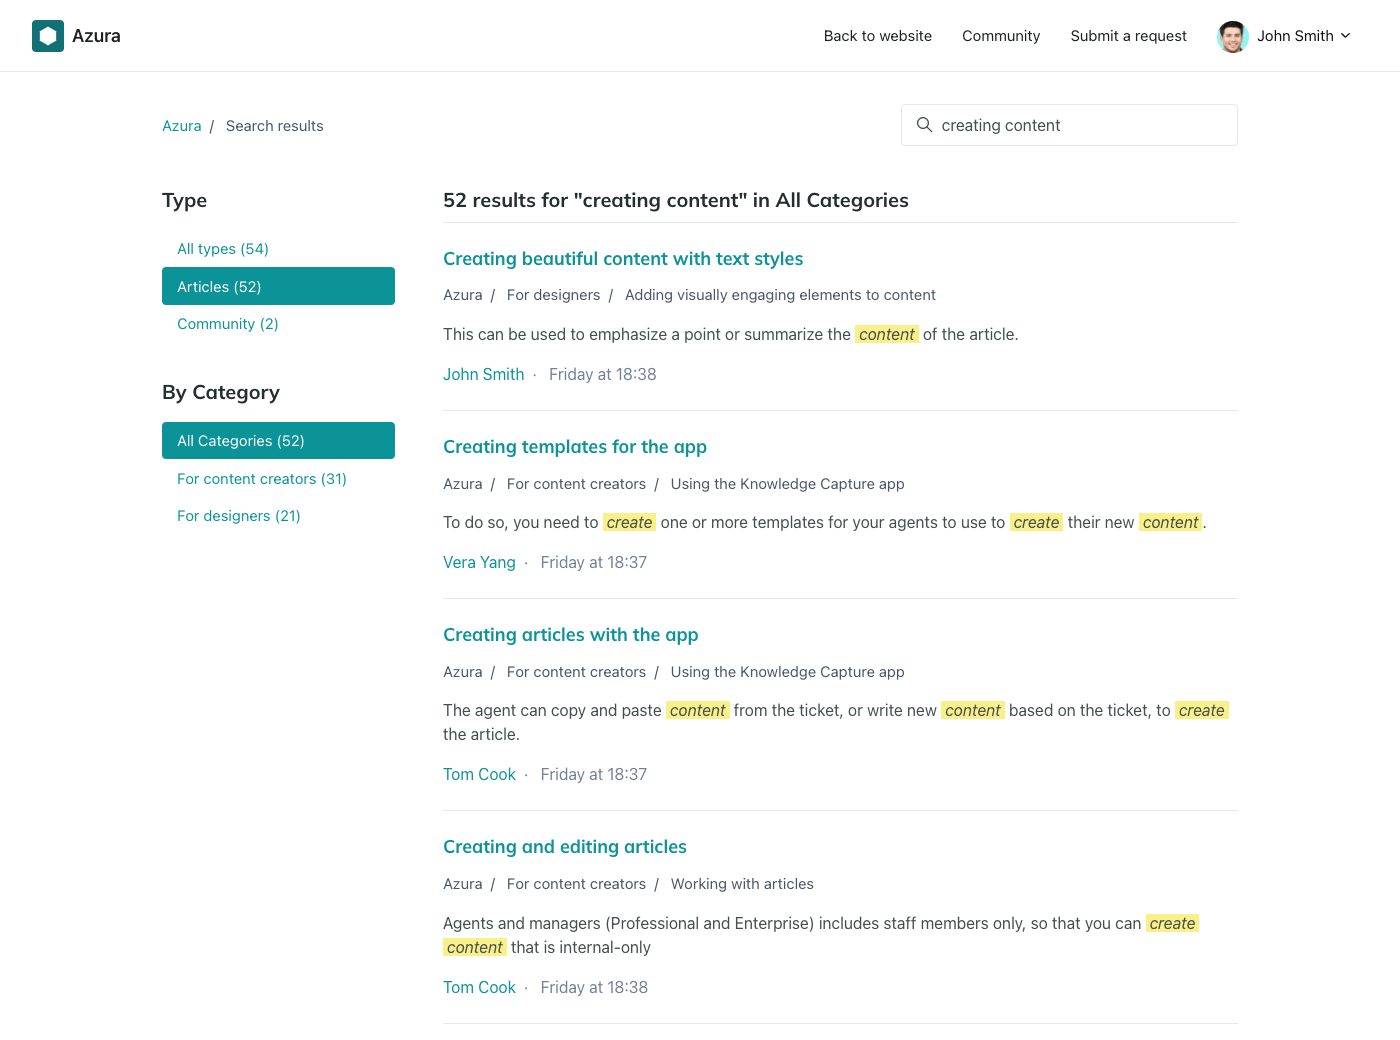Open Creating articles with the app result
This screenshot has width=1400, height=1040.
(x=570, y=635)
